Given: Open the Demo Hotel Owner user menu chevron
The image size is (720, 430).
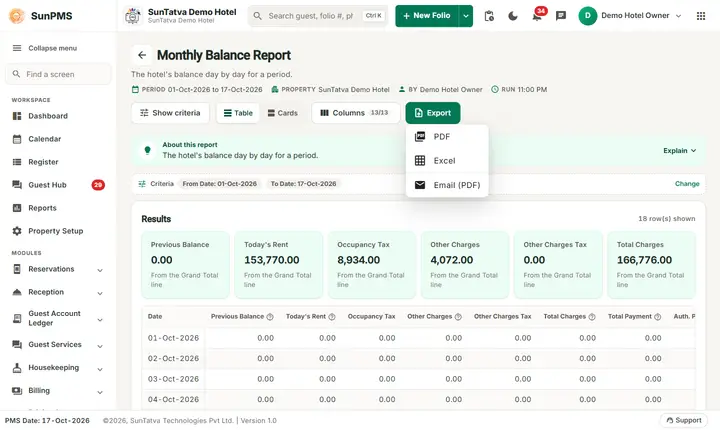Looking at the screenshot, I should coord(678,16).
